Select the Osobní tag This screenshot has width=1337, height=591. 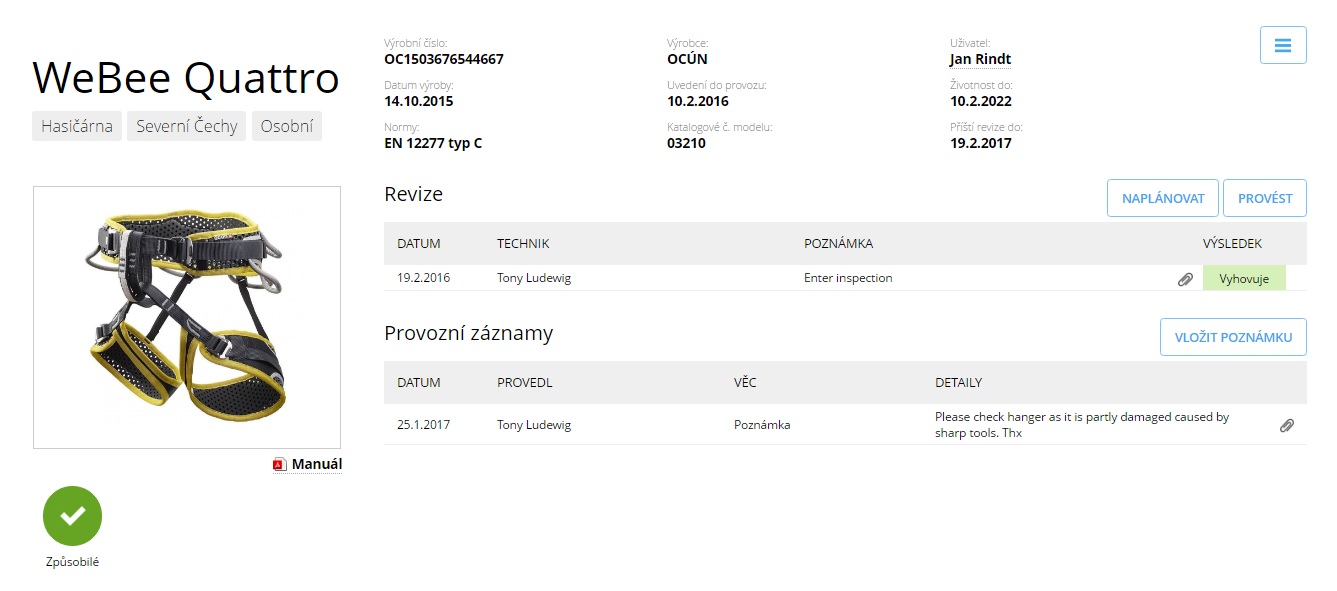287,126
